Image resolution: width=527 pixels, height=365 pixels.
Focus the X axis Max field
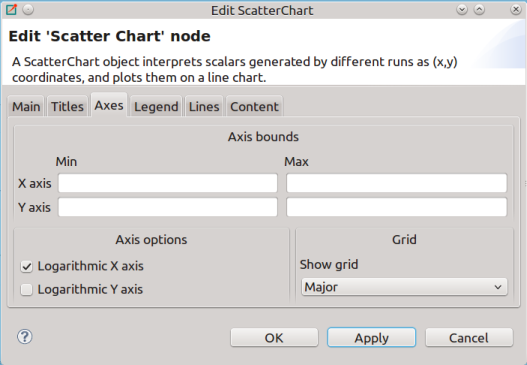point(397,183)
